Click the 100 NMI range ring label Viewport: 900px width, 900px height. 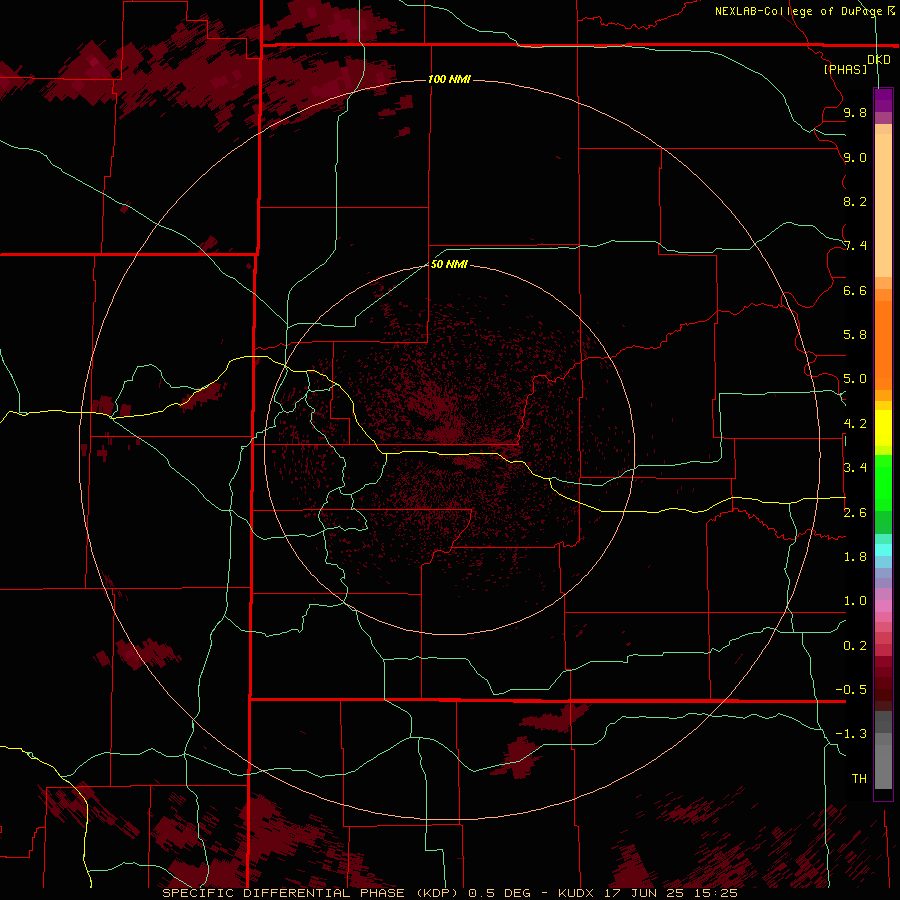point(449,79)
